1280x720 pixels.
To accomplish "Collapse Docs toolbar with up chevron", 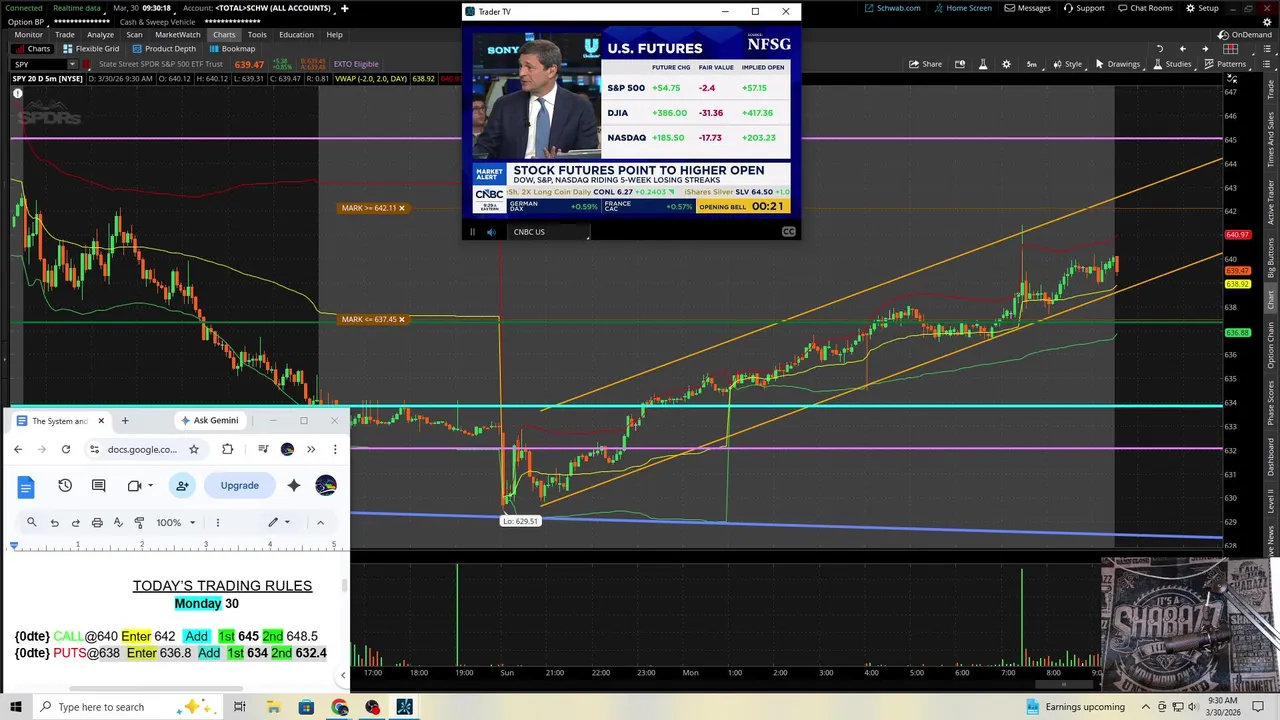I will [x=320, y=522].
